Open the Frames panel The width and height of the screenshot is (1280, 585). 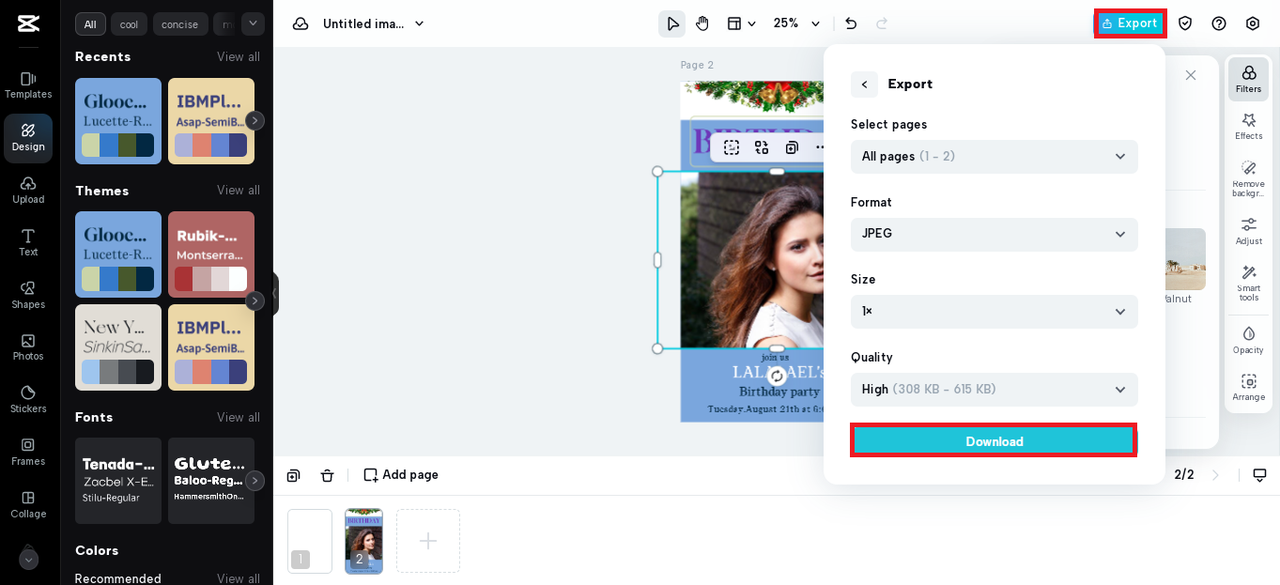28,452
